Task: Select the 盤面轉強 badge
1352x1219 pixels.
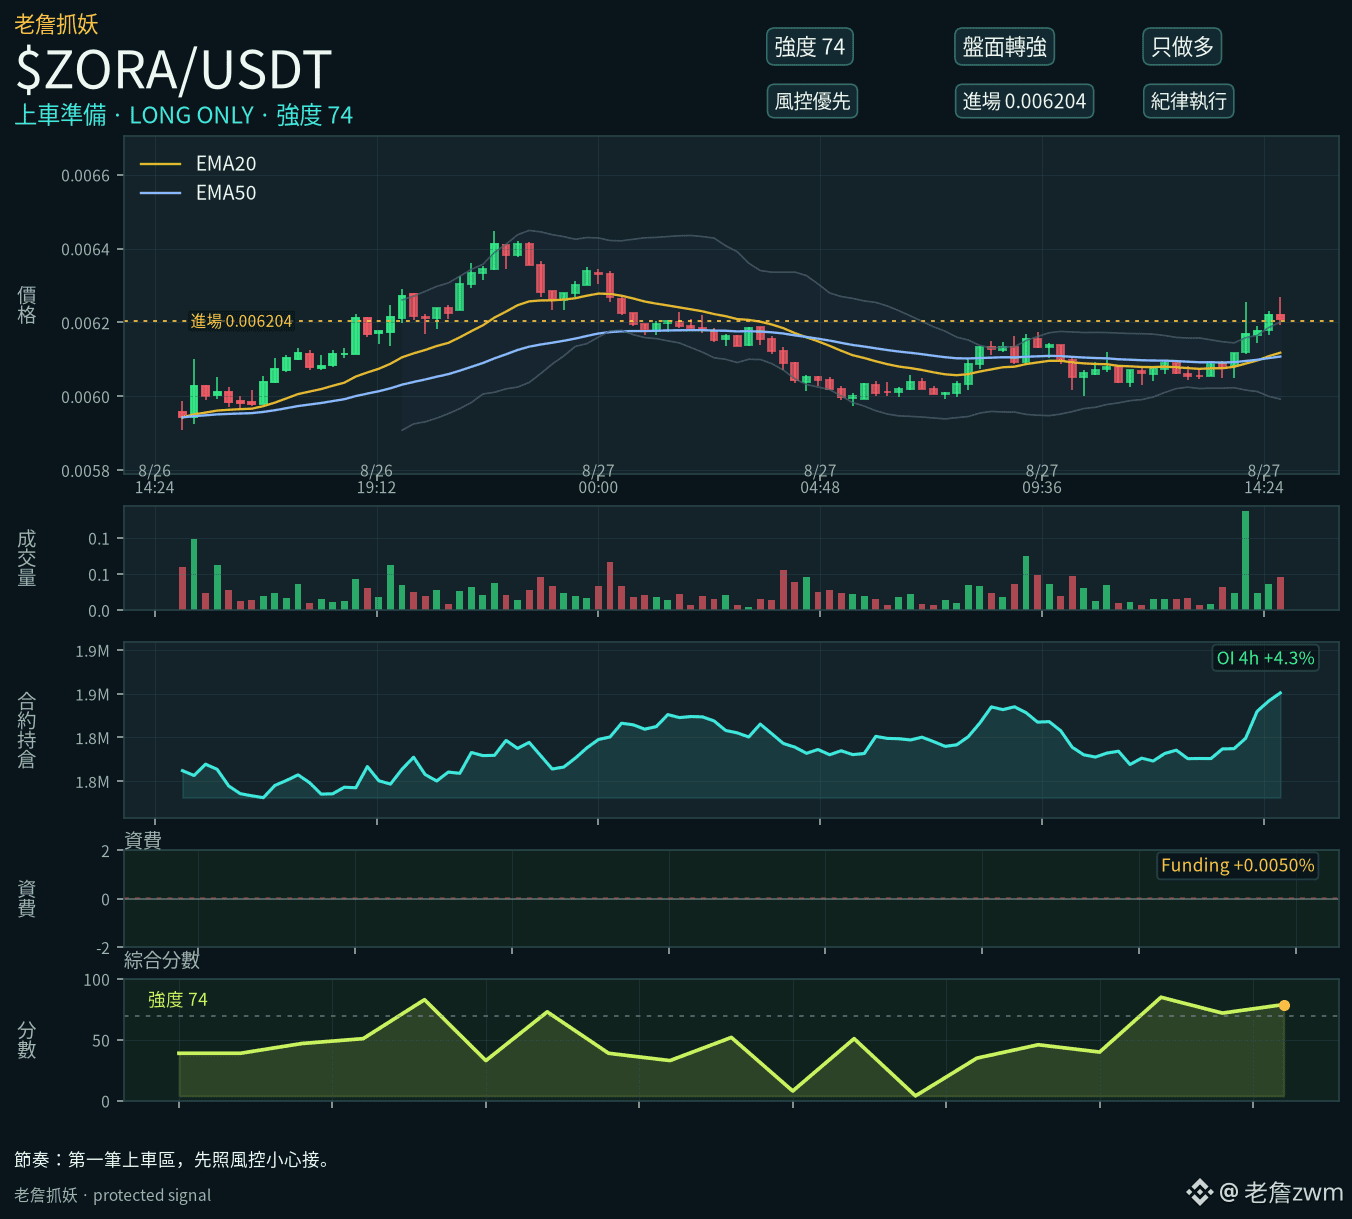Action: pos(1004,47)
